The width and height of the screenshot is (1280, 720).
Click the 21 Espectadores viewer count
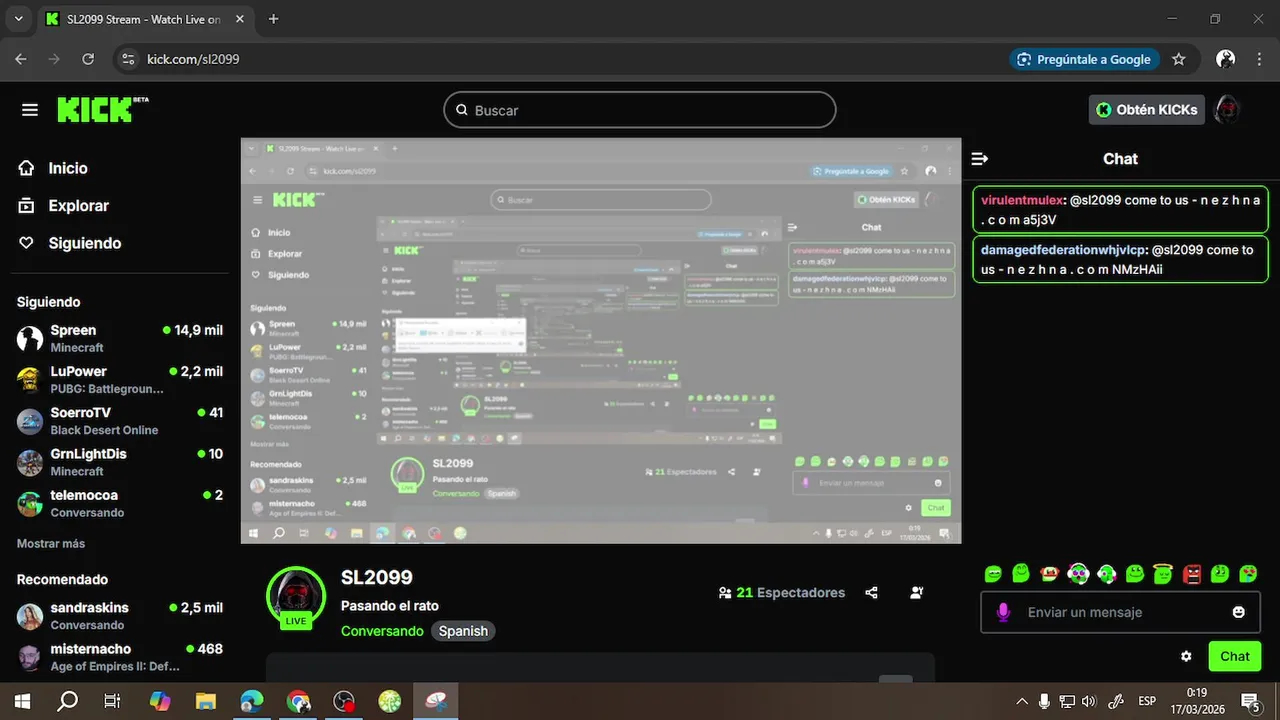[781, 593]
